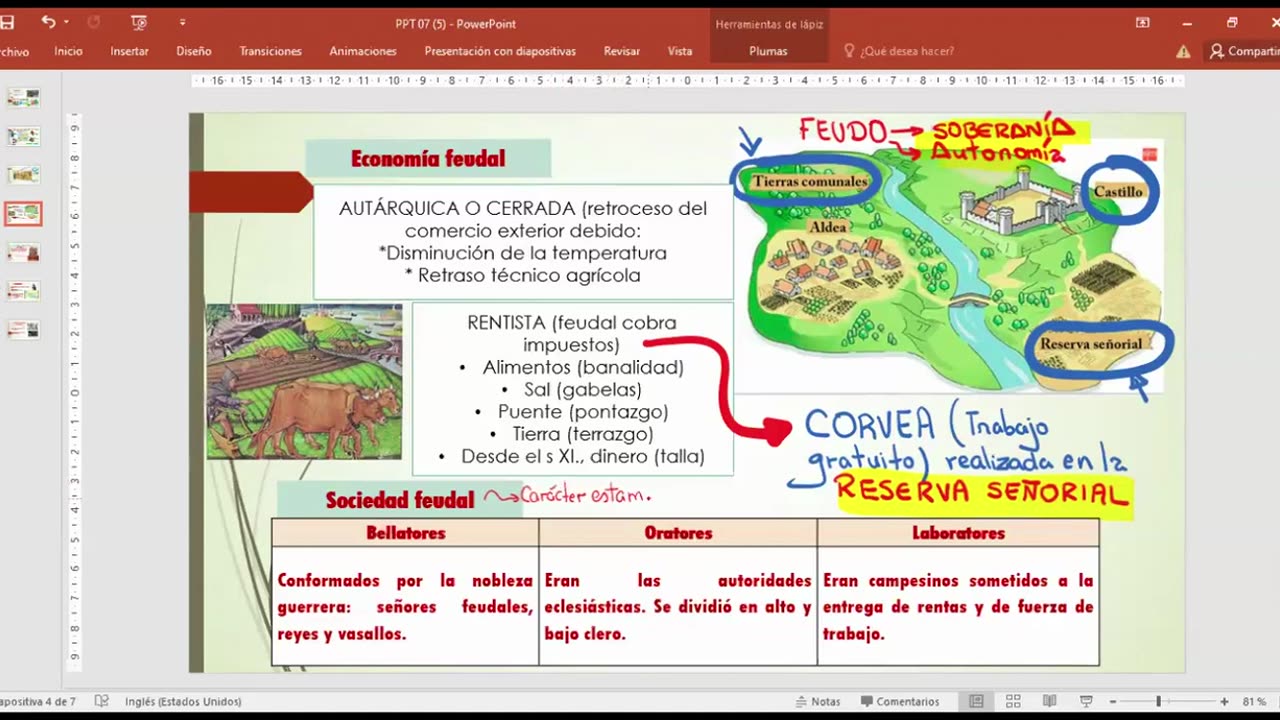Click the 'Castillo' map label
1280x720 pixels.
pos(1118,191)
